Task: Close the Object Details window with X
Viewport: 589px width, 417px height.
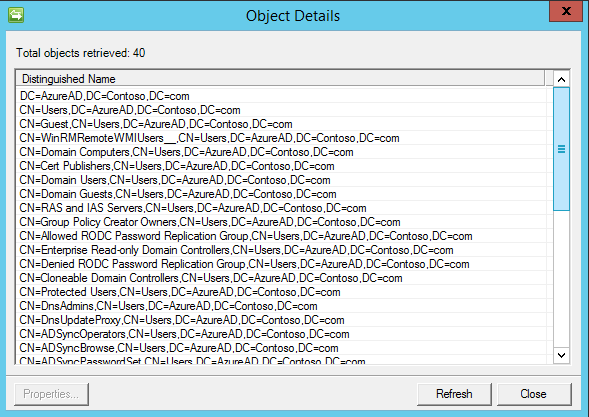Action: [x=566, y=11]
